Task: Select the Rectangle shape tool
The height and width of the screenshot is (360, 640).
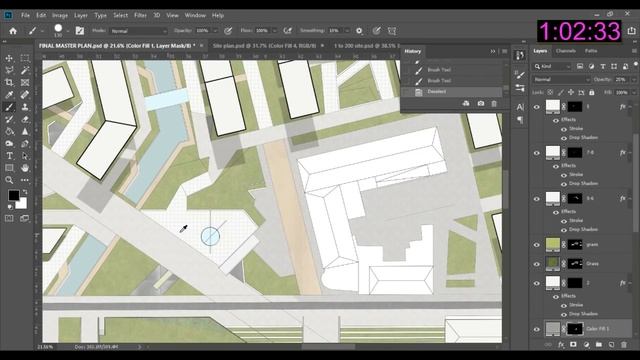Action: pyautogui.click(x=9, y=168)
